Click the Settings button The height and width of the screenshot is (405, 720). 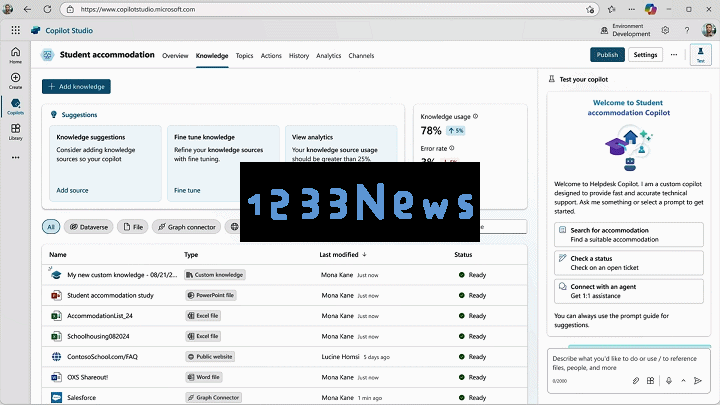[645, 55]
